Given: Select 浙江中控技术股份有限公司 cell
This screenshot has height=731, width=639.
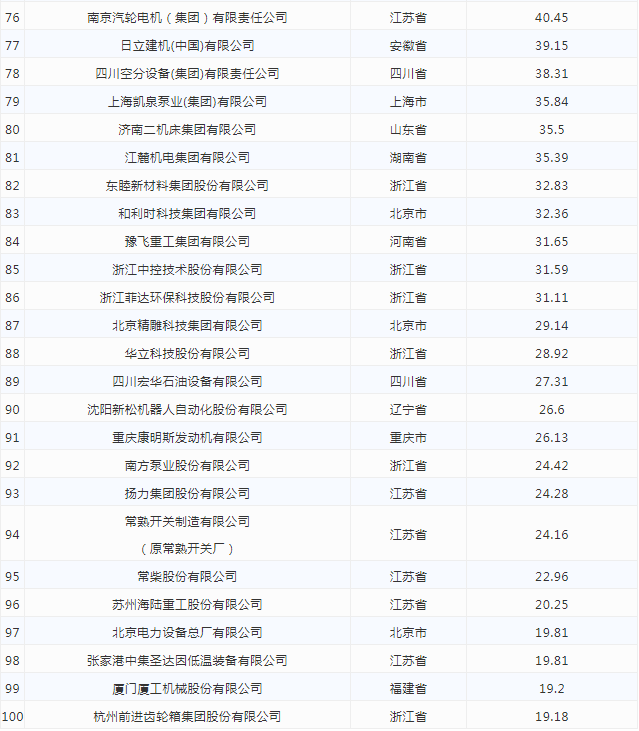Looking at the screenshot, I should [x=187, y=269].
